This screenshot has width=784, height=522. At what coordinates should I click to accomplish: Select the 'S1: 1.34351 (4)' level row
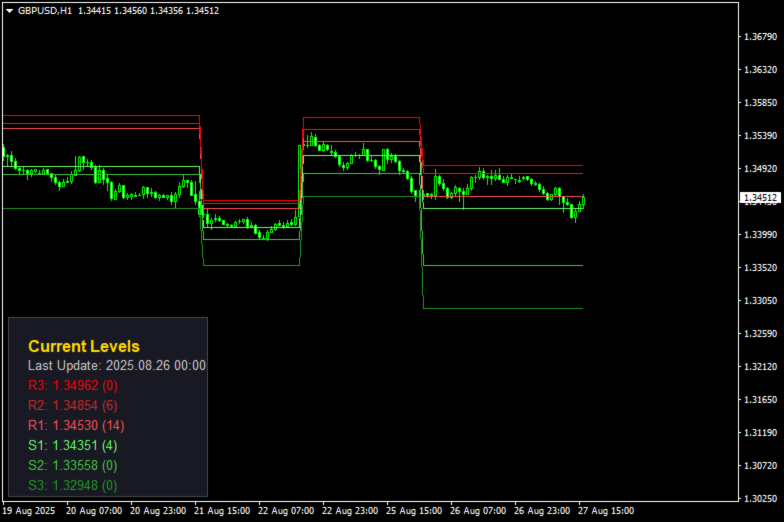73,446
